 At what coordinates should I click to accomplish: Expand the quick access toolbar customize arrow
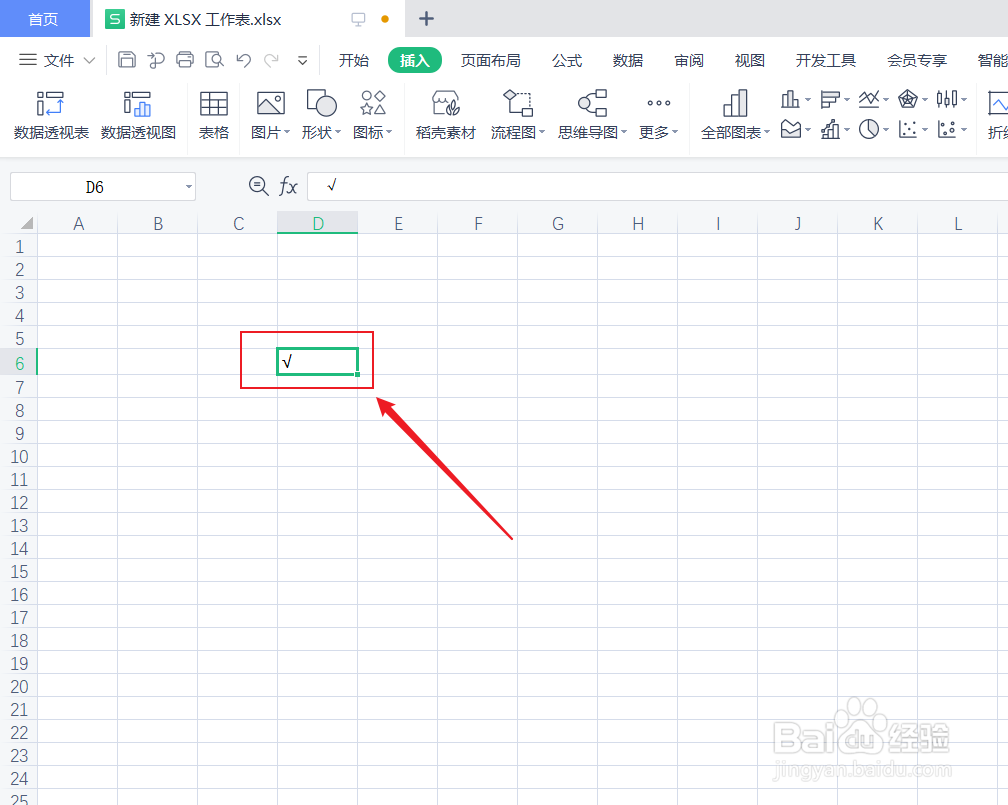pyautogui.click(x=302, y=61)
